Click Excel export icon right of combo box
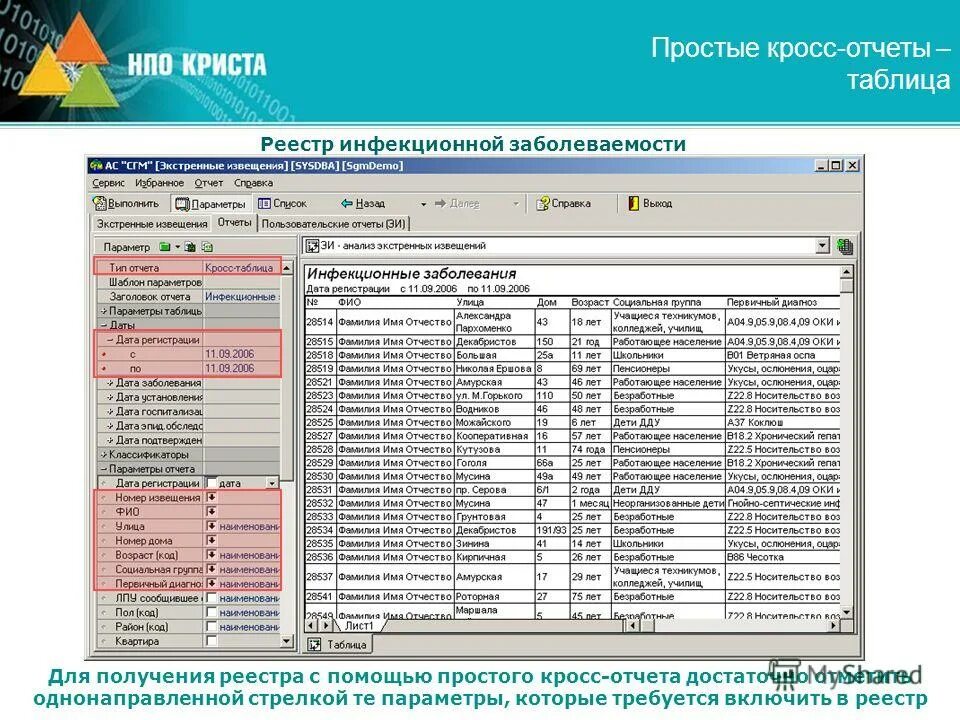 [x=845, y=247]
